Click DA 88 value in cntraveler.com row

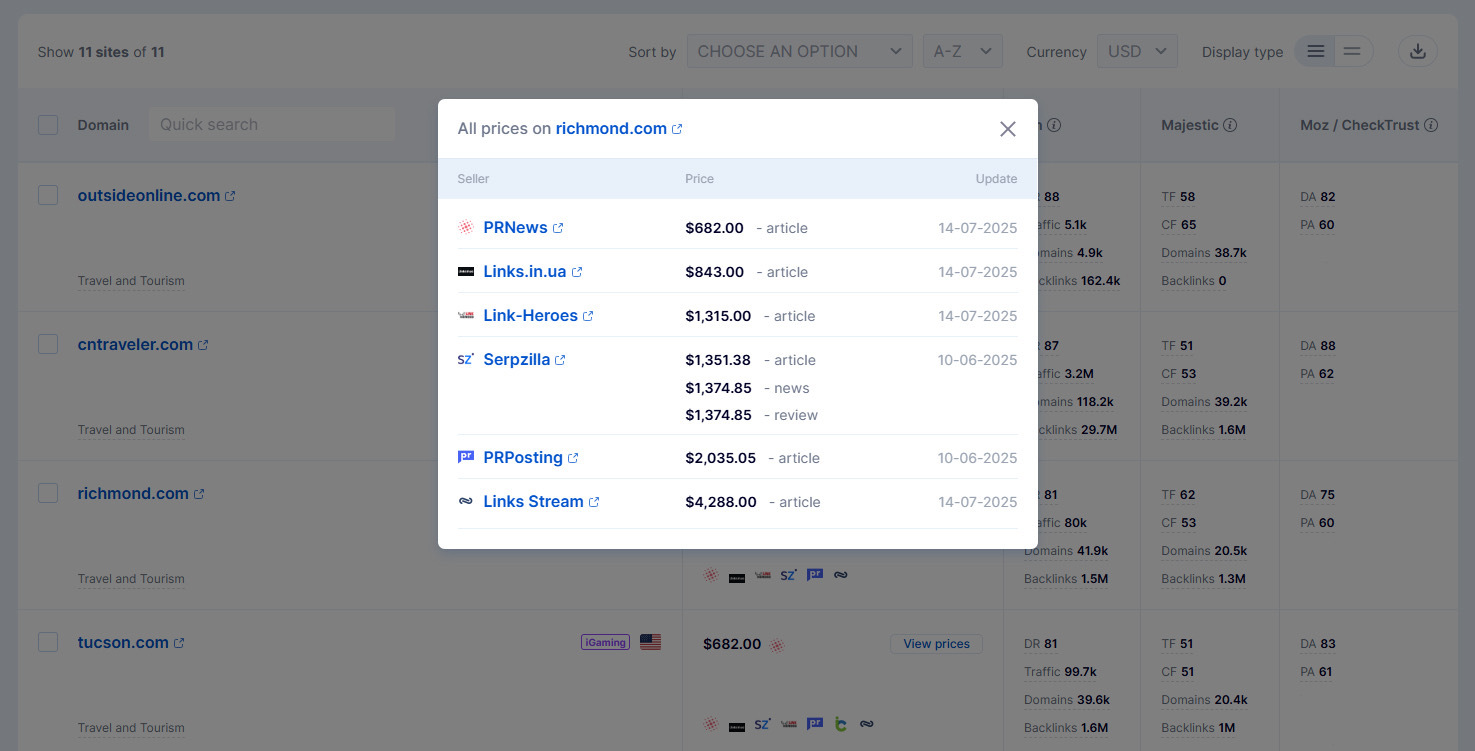[x=1318, y=346]
